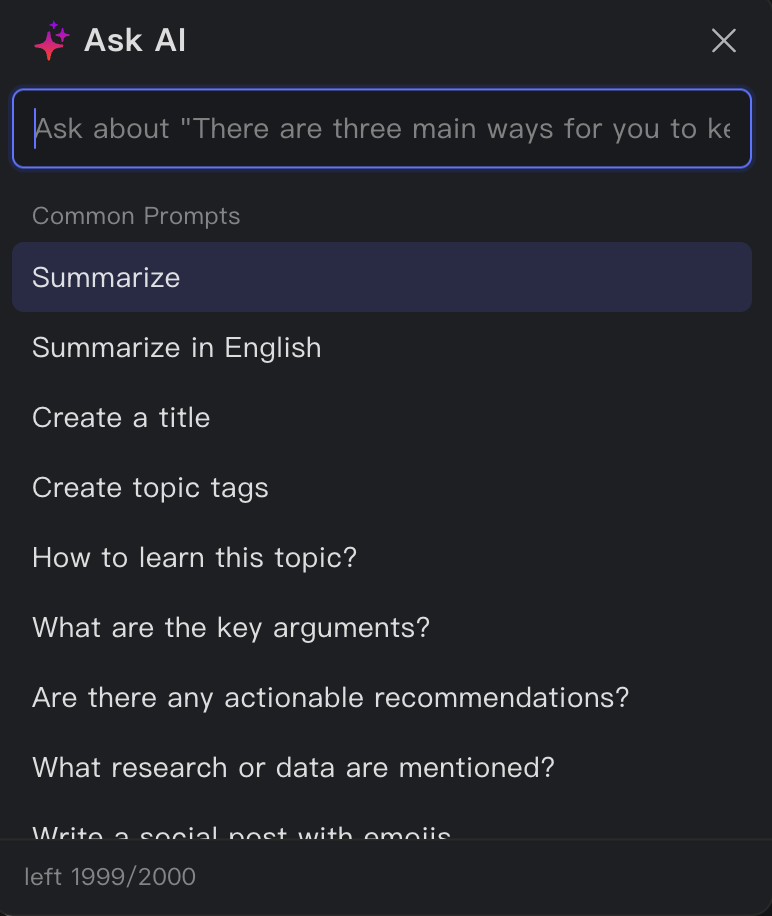Pick Write a social post with emojis

coord(242,832)
